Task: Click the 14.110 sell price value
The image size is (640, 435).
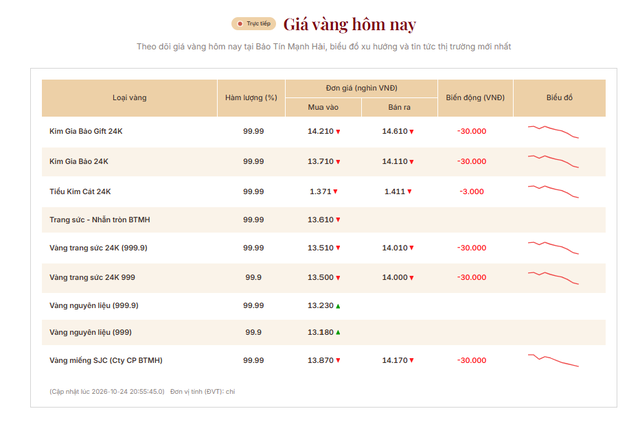Action: (395, 162)
